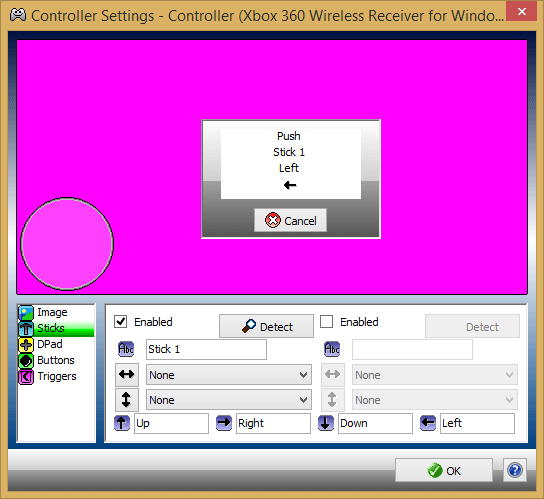Open the Triggers settings category
Image resolution: width=544 pixels, height=499 pixels.
[x=56, y=376]
